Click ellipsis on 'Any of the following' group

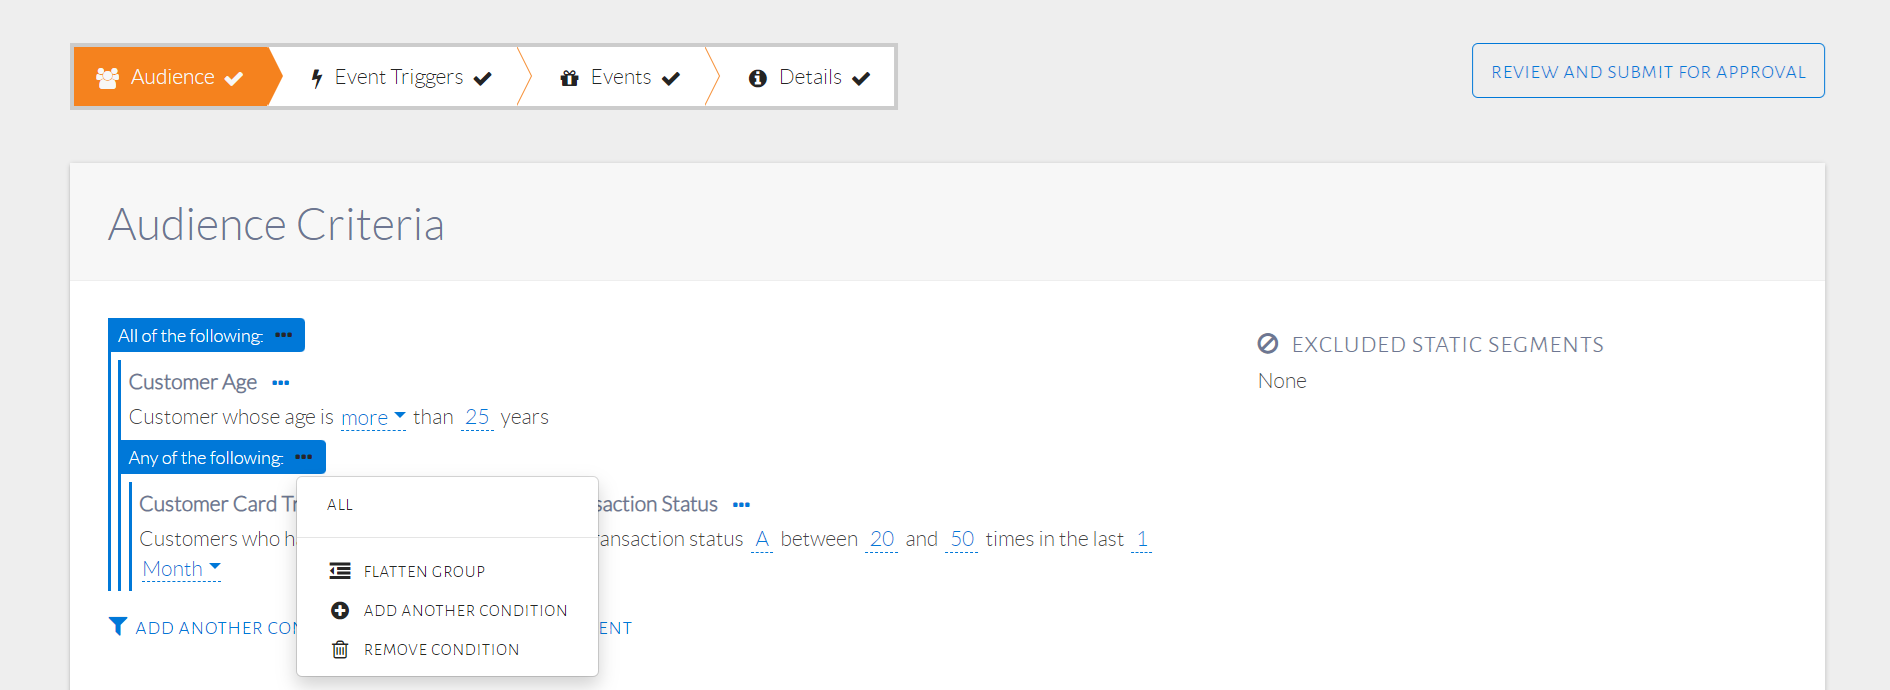[x=304, y=457]
